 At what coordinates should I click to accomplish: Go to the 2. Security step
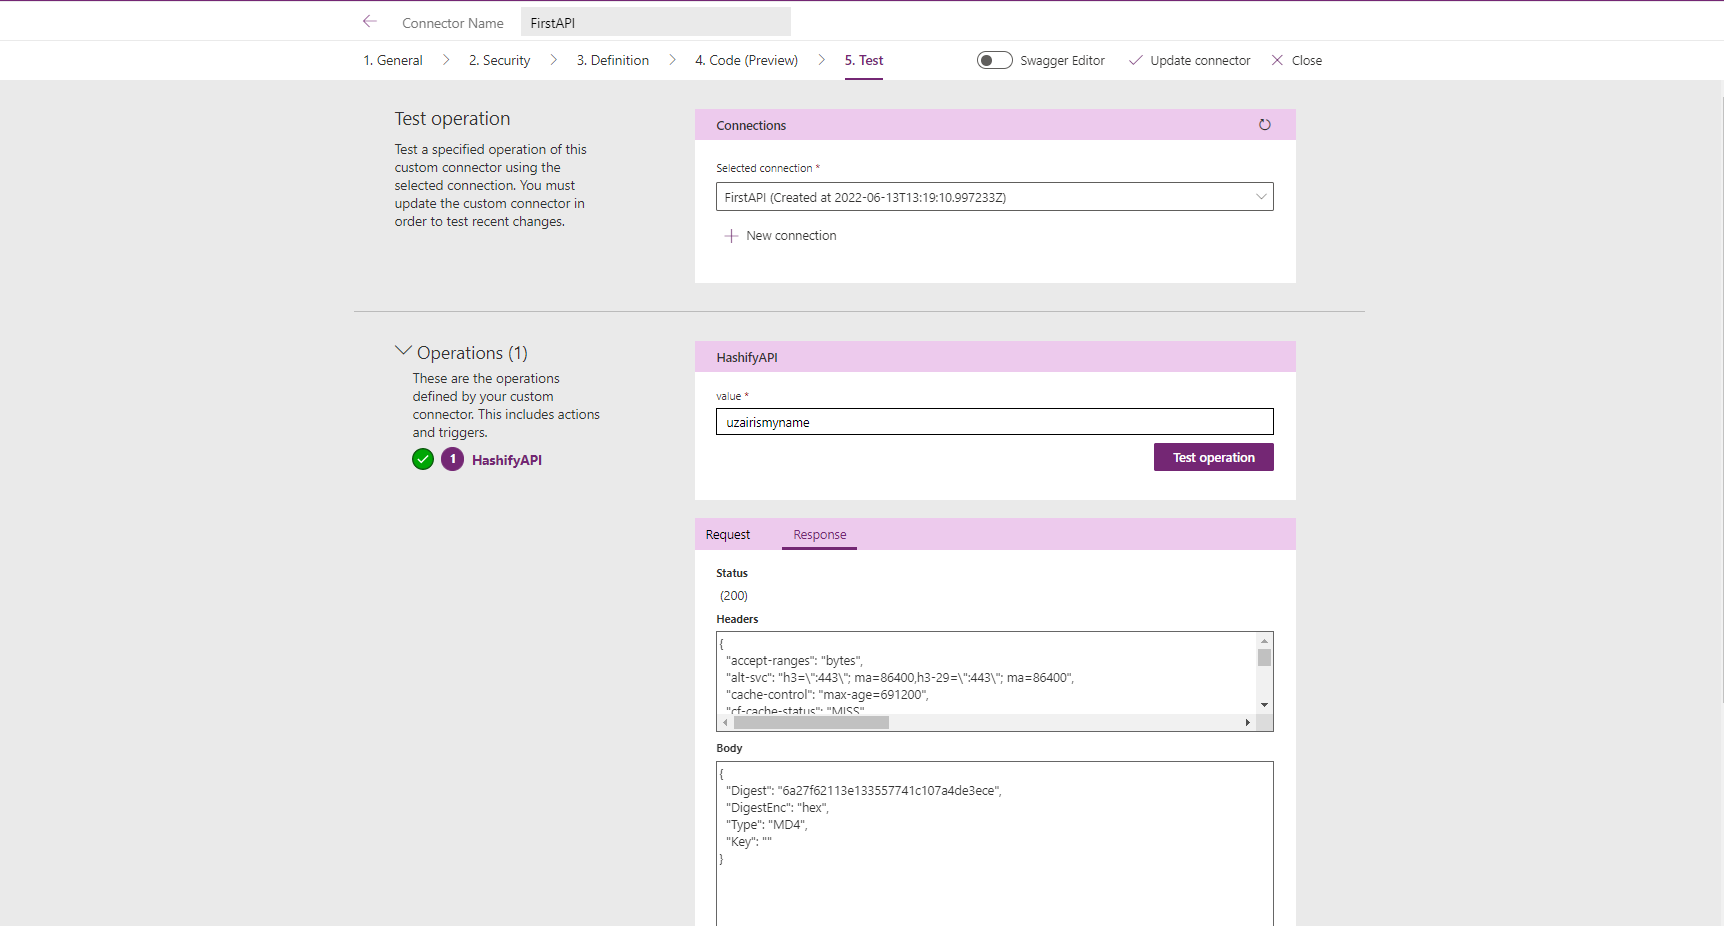tap(499, 60)
